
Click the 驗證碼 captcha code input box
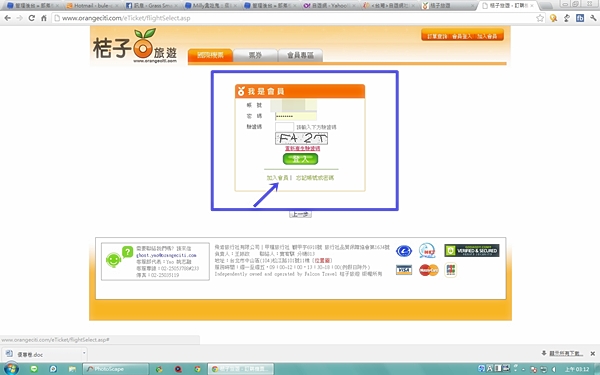click(284, 127)
